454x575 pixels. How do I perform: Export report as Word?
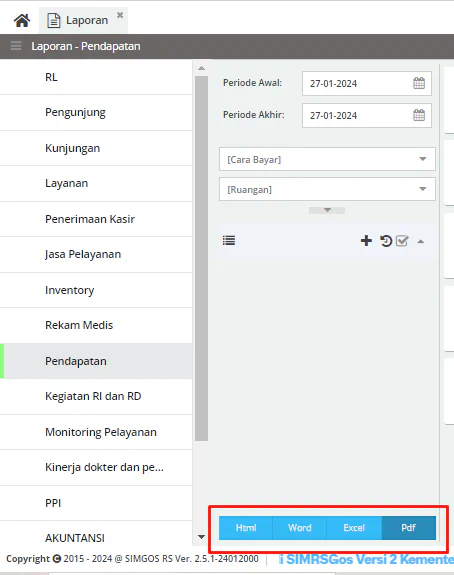(x=300, y=528)
